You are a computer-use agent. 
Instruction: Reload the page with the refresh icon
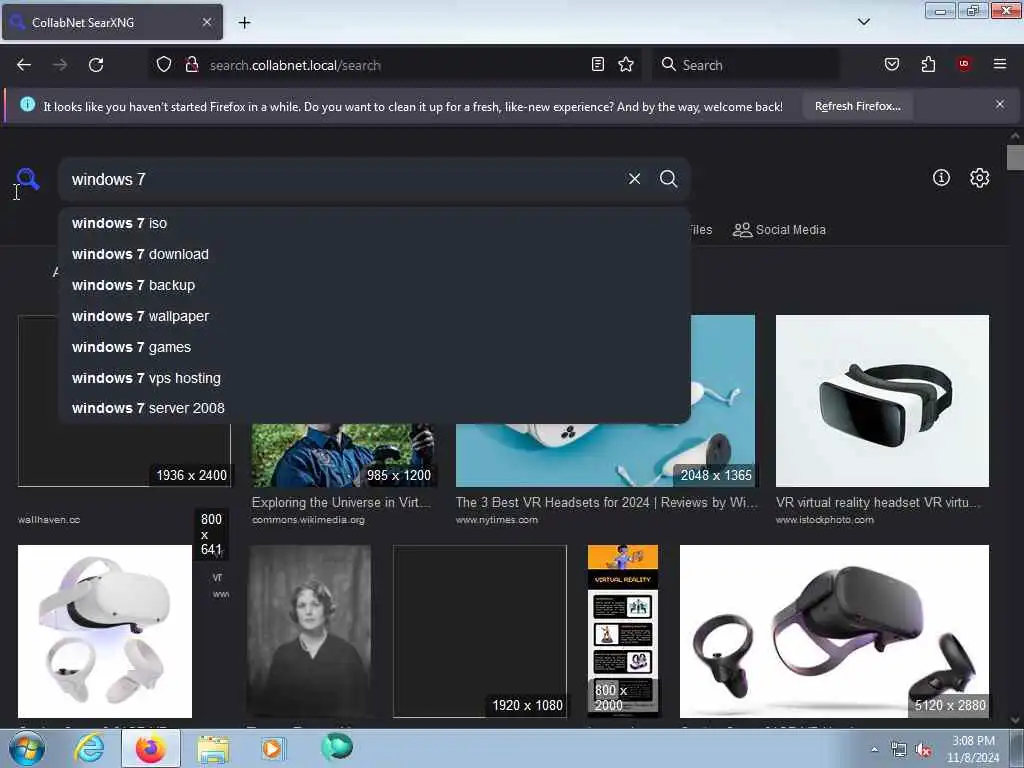pyautogui.click(x=96, y=65)
